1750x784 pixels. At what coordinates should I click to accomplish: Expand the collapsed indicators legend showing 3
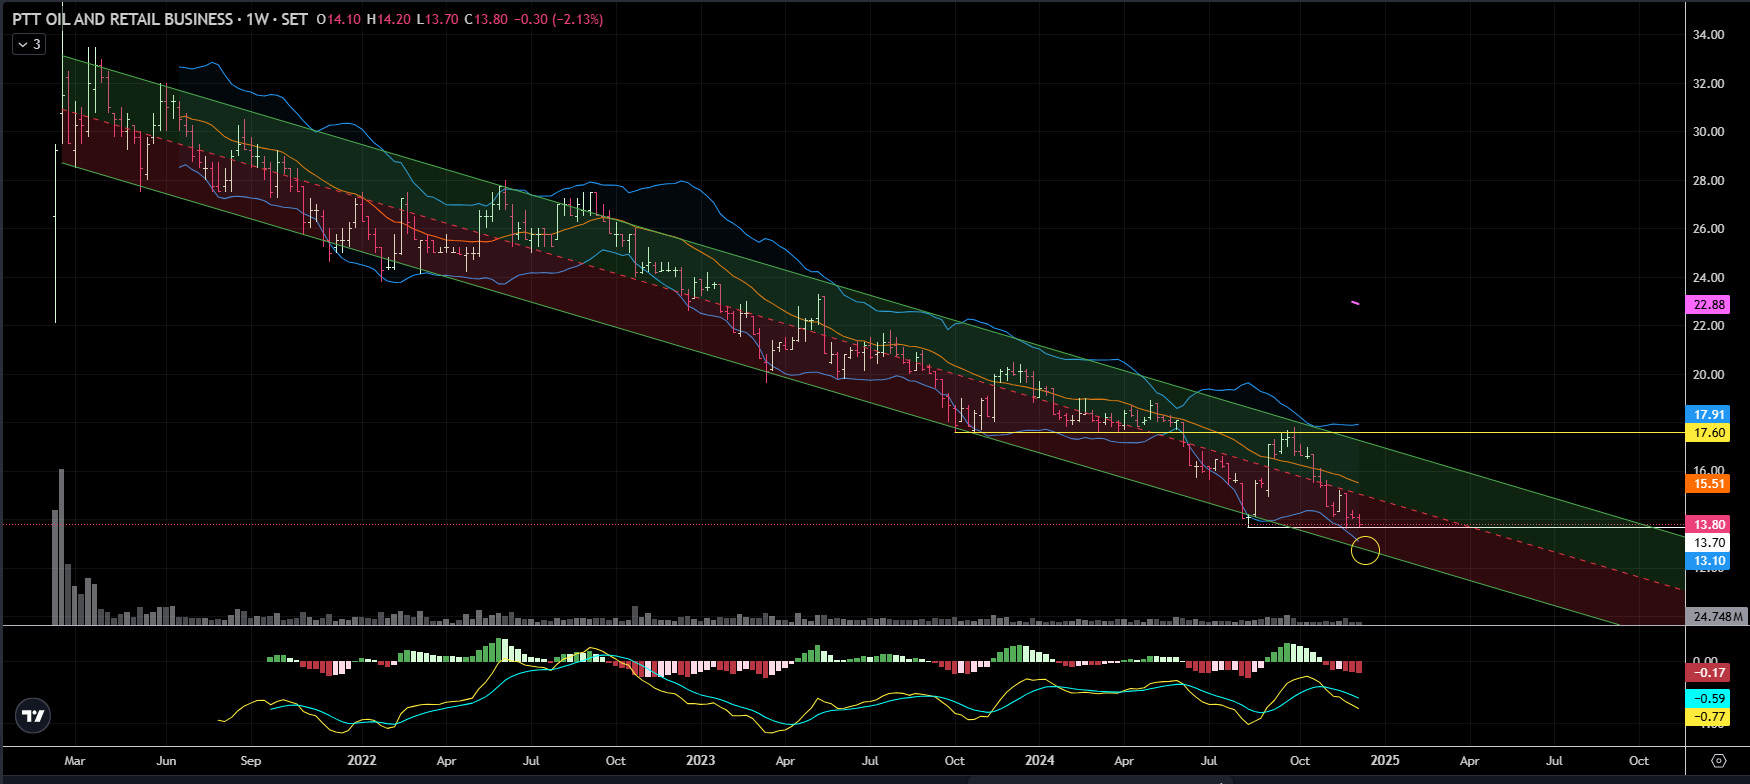pyautogui.click(x=29, y=44)
